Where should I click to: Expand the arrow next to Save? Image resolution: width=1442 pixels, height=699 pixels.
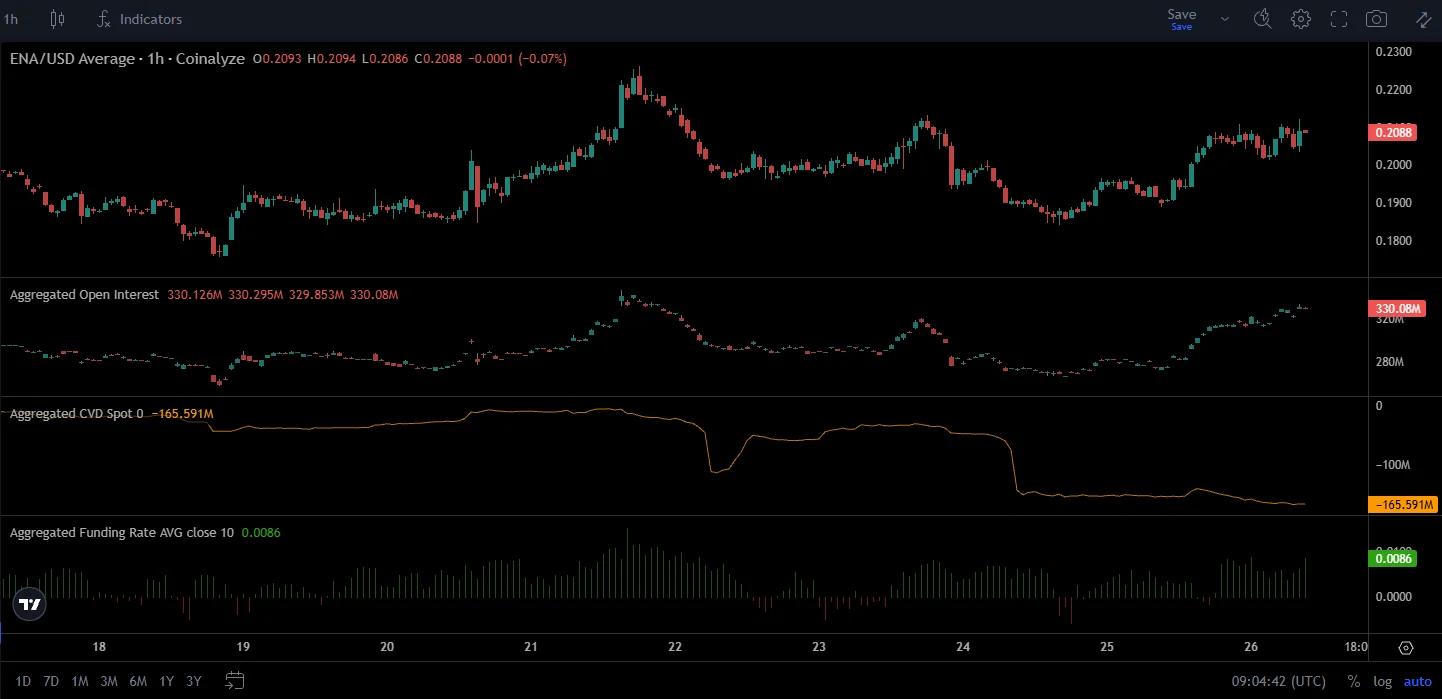[1225, 19]
